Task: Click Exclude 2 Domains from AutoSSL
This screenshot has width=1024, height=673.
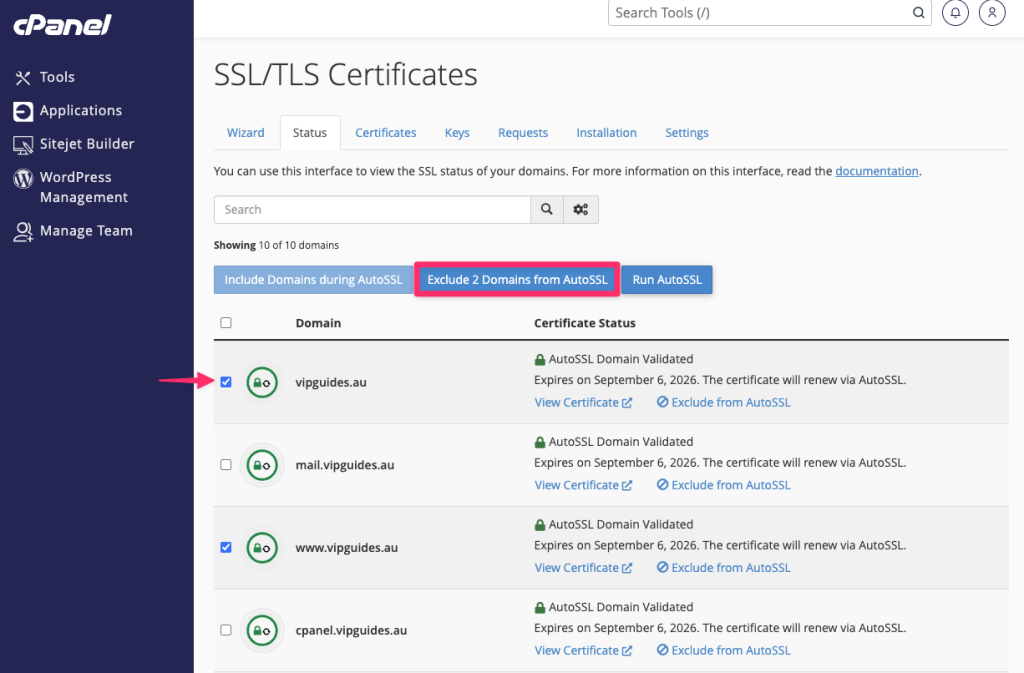Action: click(517, 279)
